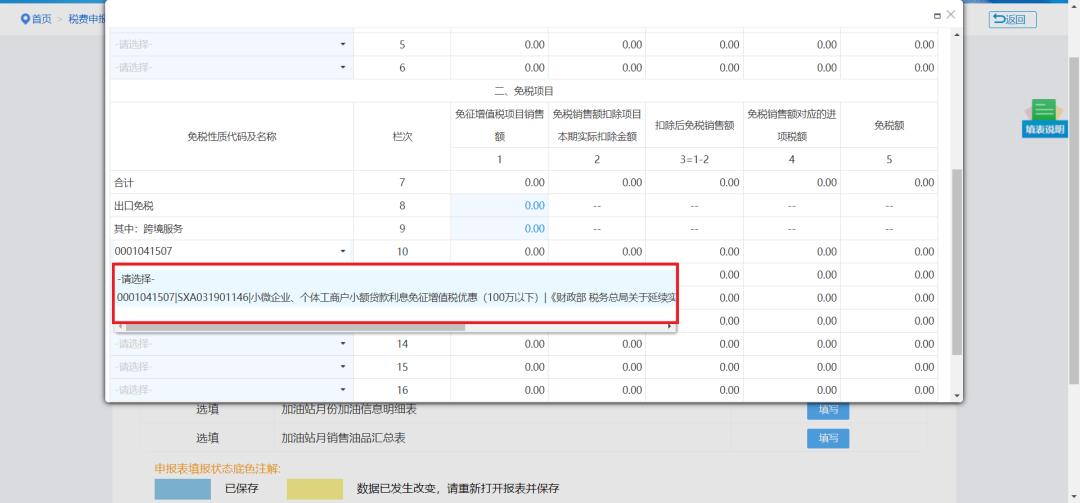Open the row 6 -请选择- dropdown
The height and width of the screenshot is (503, 1080).
coord(231,68)
